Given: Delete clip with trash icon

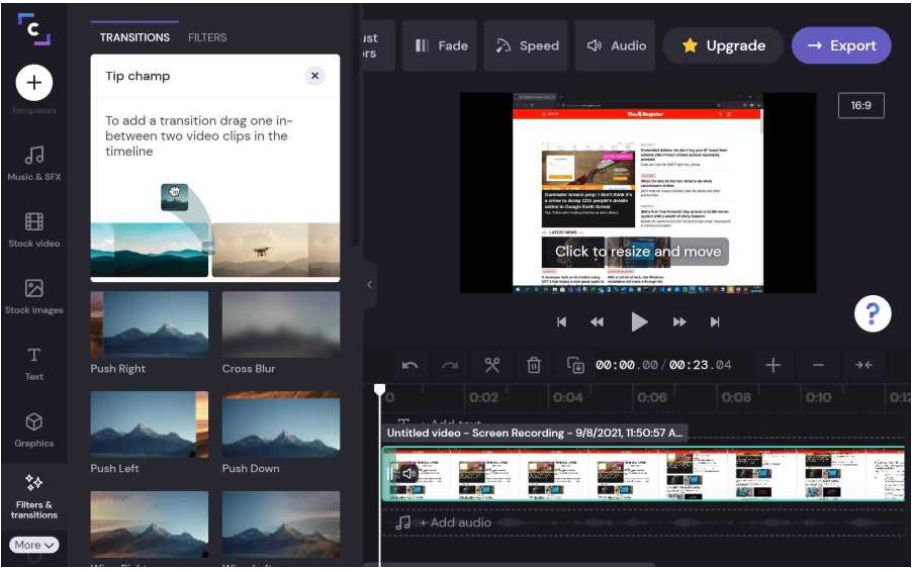Looking at the screenshot, I should [x=534, y=365].
